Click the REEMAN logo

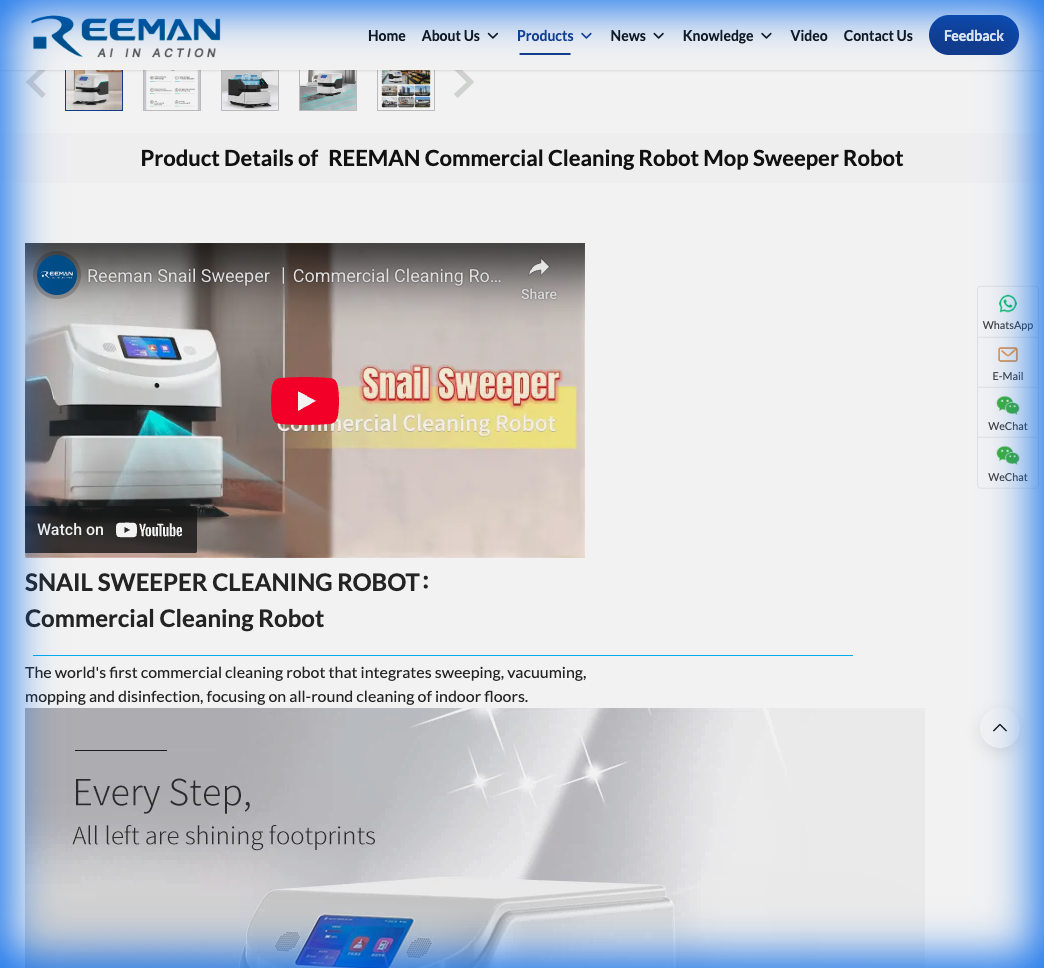[125, 36]
